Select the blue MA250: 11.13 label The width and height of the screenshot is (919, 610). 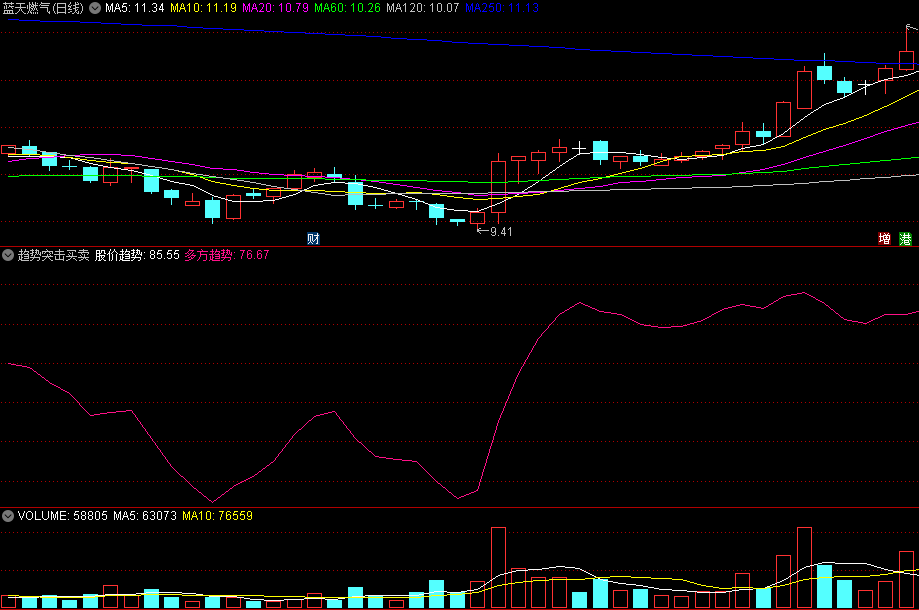tap(502, 8)
